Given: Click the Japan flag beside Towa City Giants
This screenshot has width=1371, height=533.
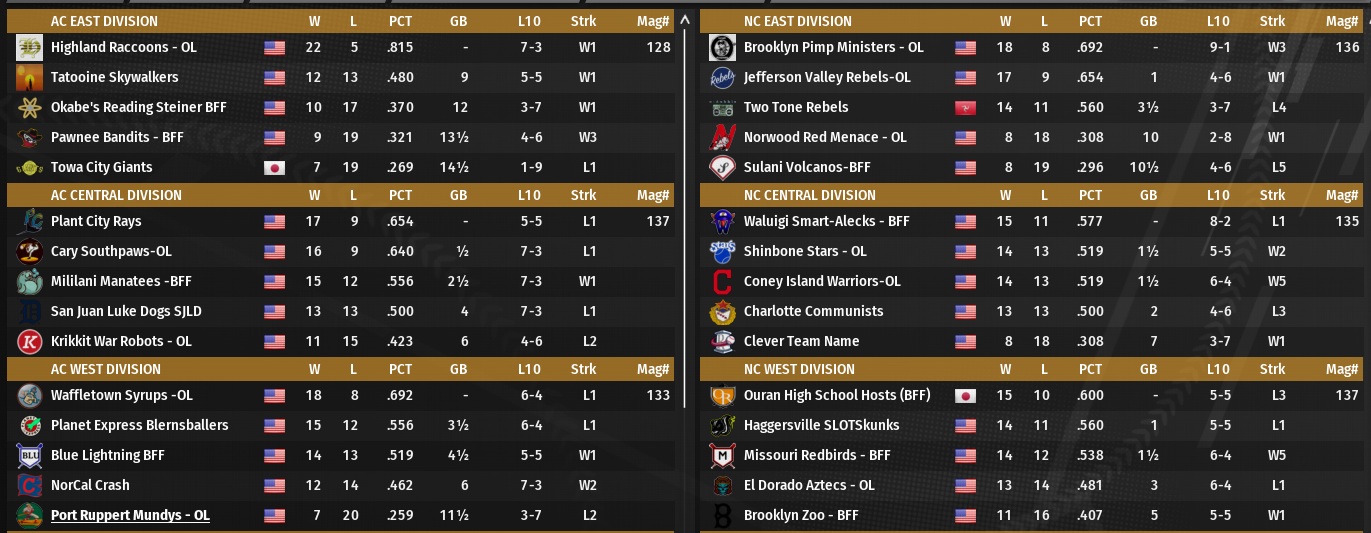Looking at the screenshot, I should (274, 167).
